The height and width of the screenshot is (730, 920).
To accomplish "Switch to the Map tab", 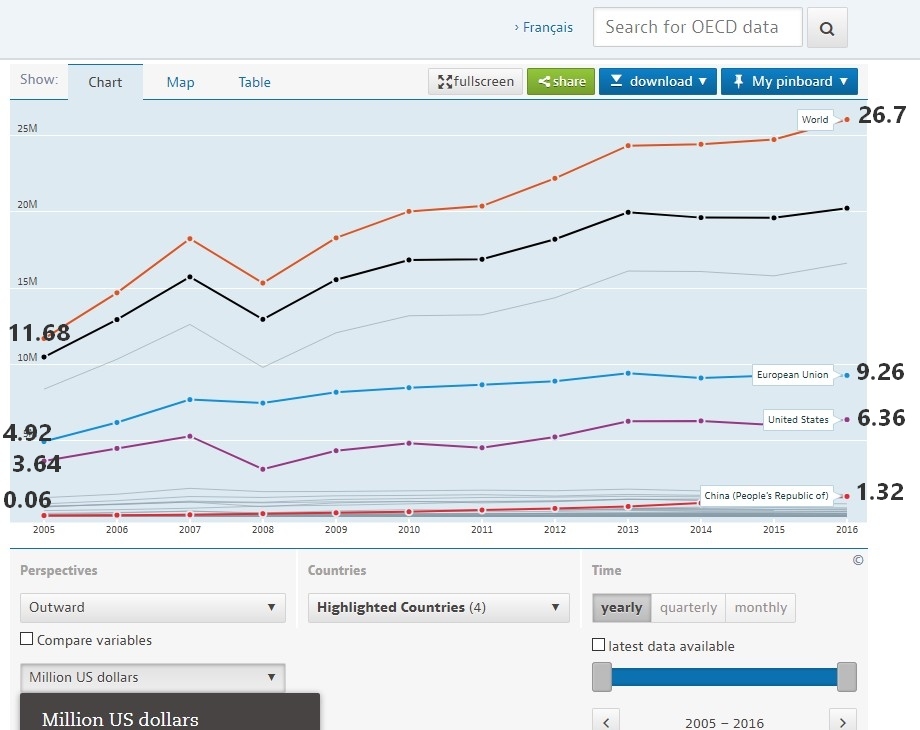I will [180, 82].
